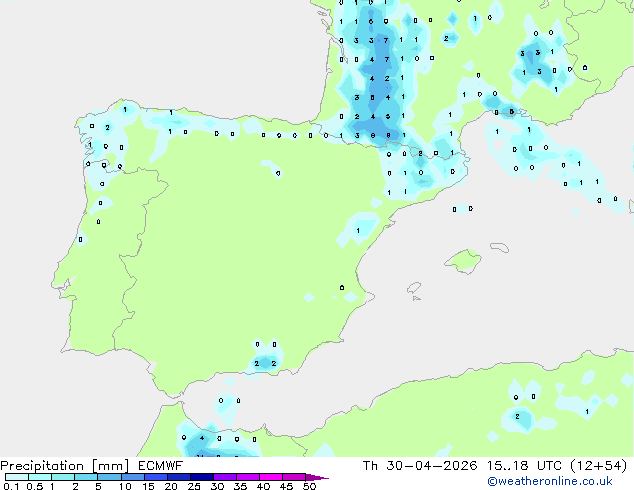Click the date 'Th 30-04-2026'
The image size is (634, 490).
click(420, 466)
